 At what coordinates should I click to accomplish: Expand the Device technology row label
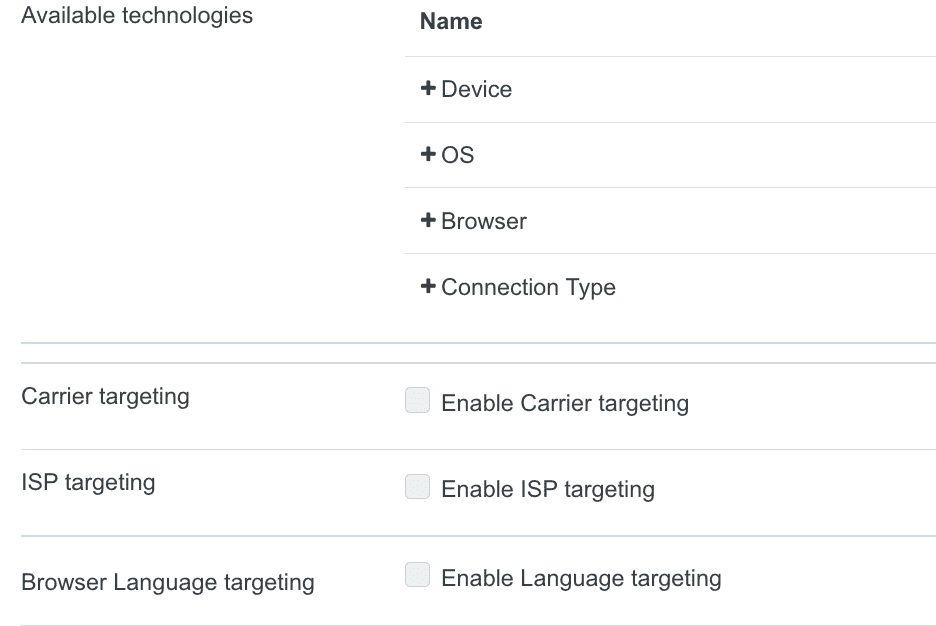(x=477, y=89)
